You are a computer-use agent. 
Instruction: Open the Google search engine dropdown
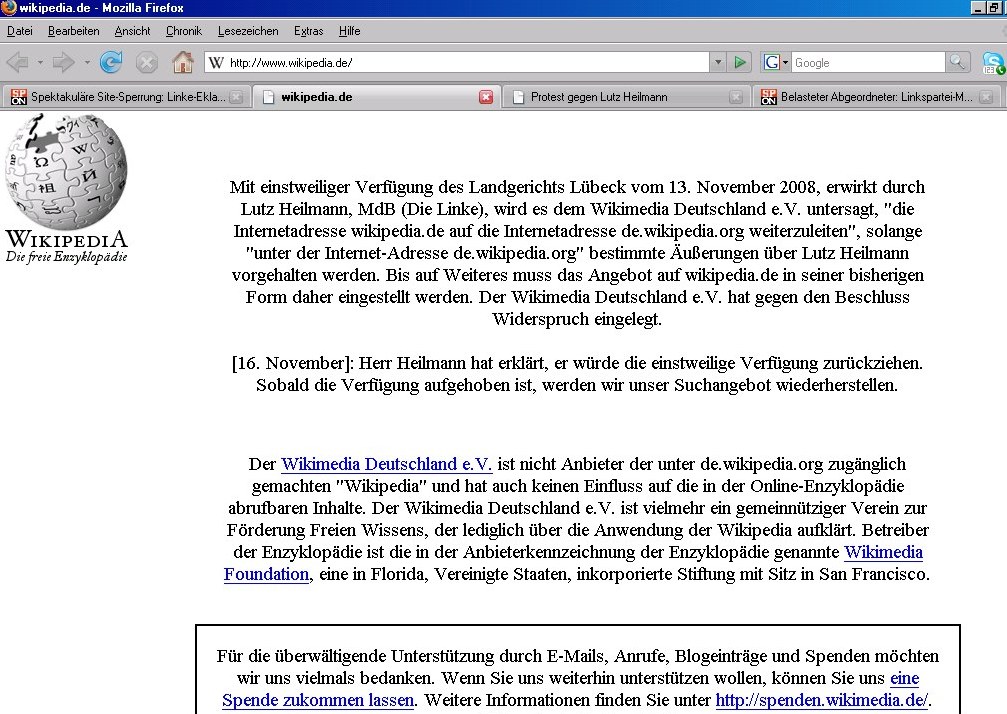776,63
